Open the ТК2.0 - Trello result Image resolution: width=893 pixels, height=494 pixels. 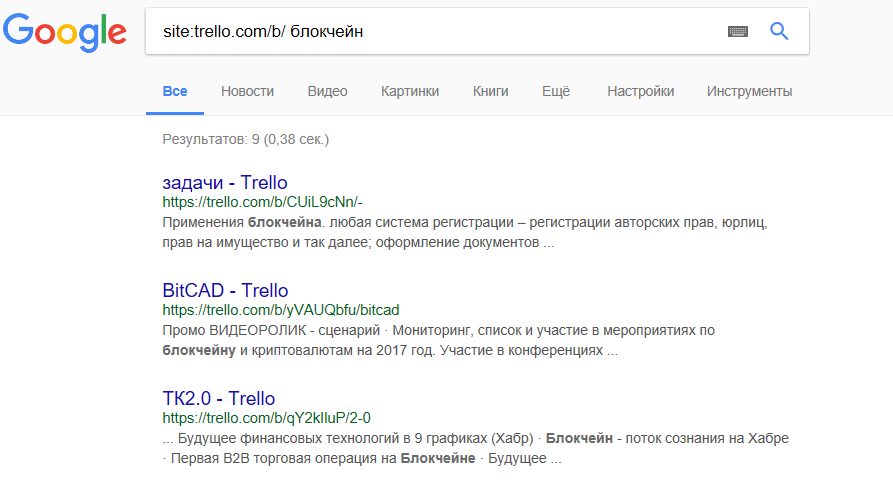(x=218, y=399)
